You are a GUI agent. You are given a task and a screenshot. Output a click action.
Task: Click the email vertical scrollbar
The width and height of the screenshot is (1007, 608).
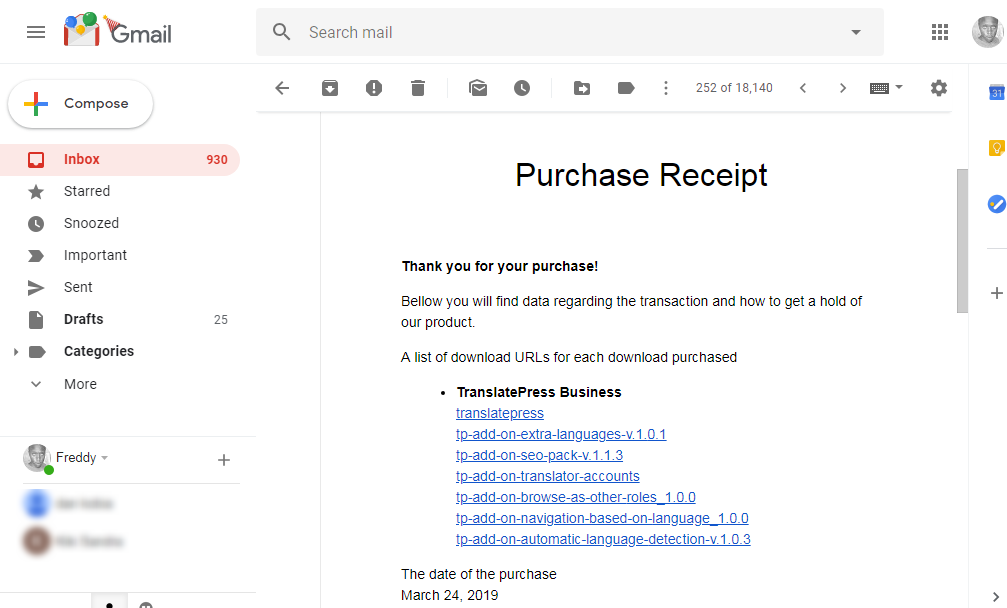pos(962,240)
